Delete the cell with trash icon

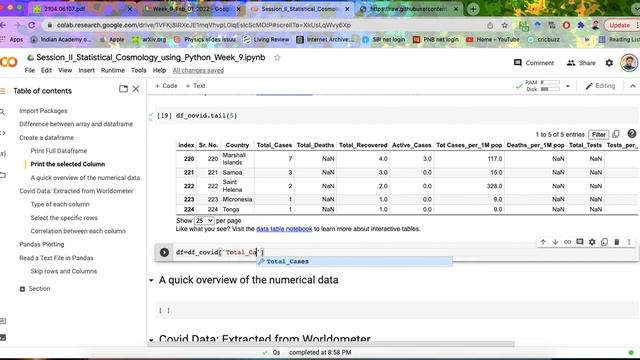tap(617, 242)
